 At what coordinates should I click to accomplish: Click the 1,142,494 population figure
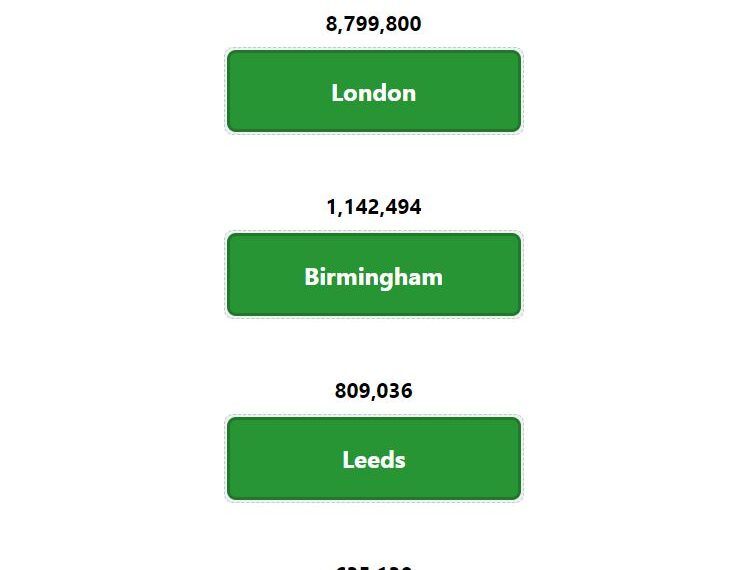[374, 207]
